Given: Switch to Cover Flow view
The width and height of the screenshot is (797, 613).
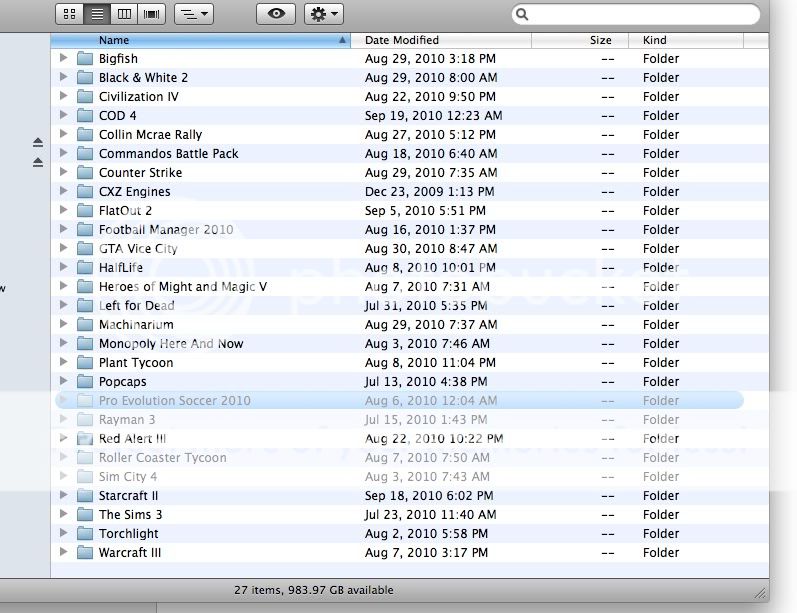Looking at the screenshot, I should tap(151, 14).
